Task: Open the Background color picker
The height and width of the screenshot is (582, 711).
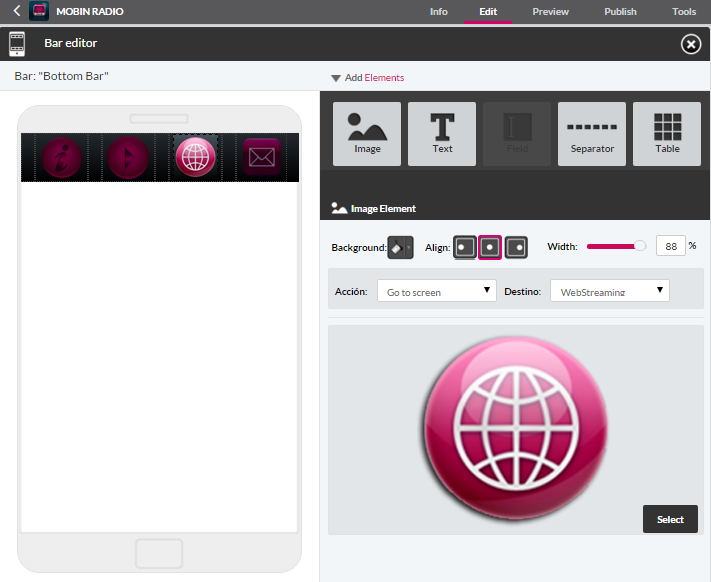Action: coord(400,247)
